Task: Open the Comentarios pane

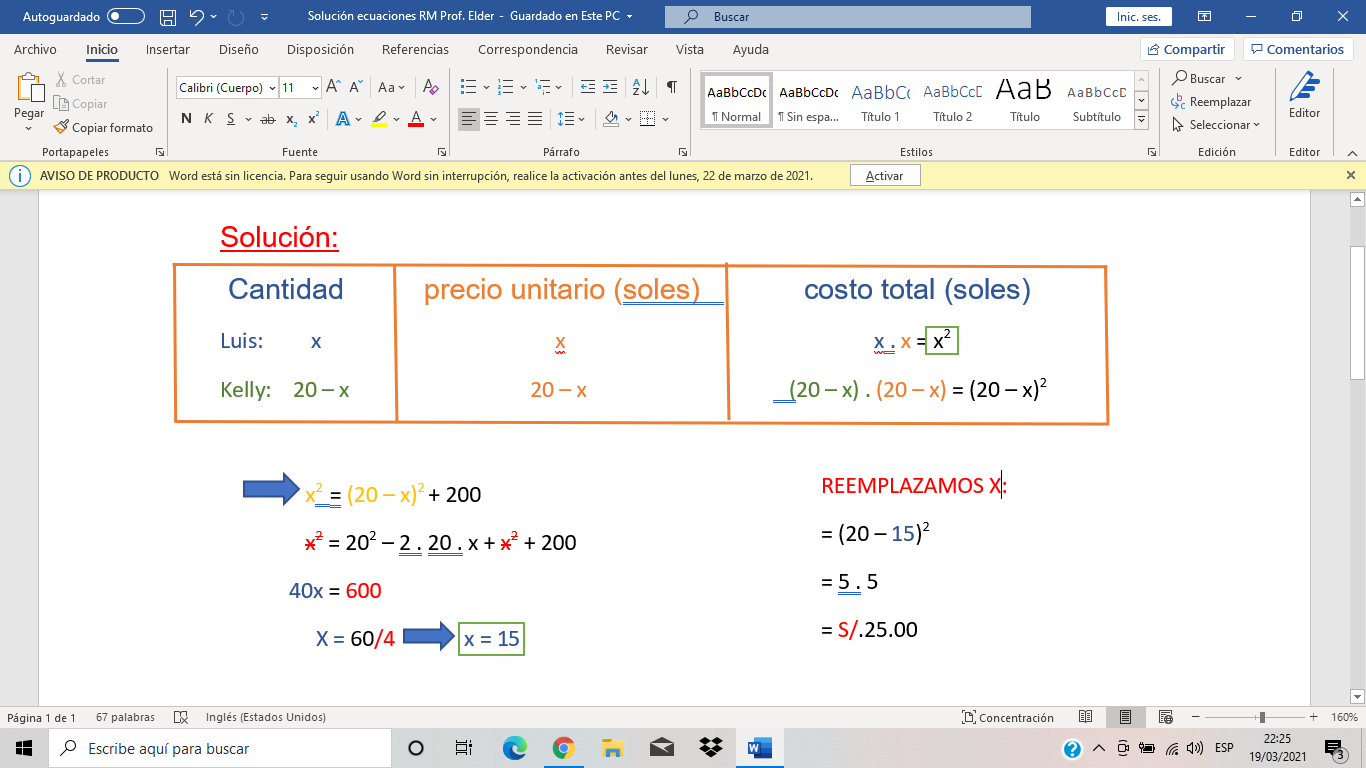Action: 1298,49
